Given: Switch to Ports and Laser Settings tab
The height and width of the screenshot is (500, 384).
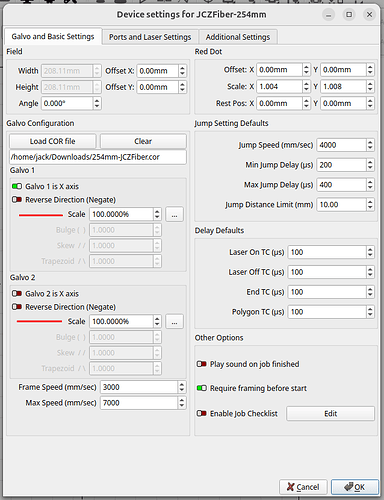Looking at the screenshot, I should [x=150, y=37].
